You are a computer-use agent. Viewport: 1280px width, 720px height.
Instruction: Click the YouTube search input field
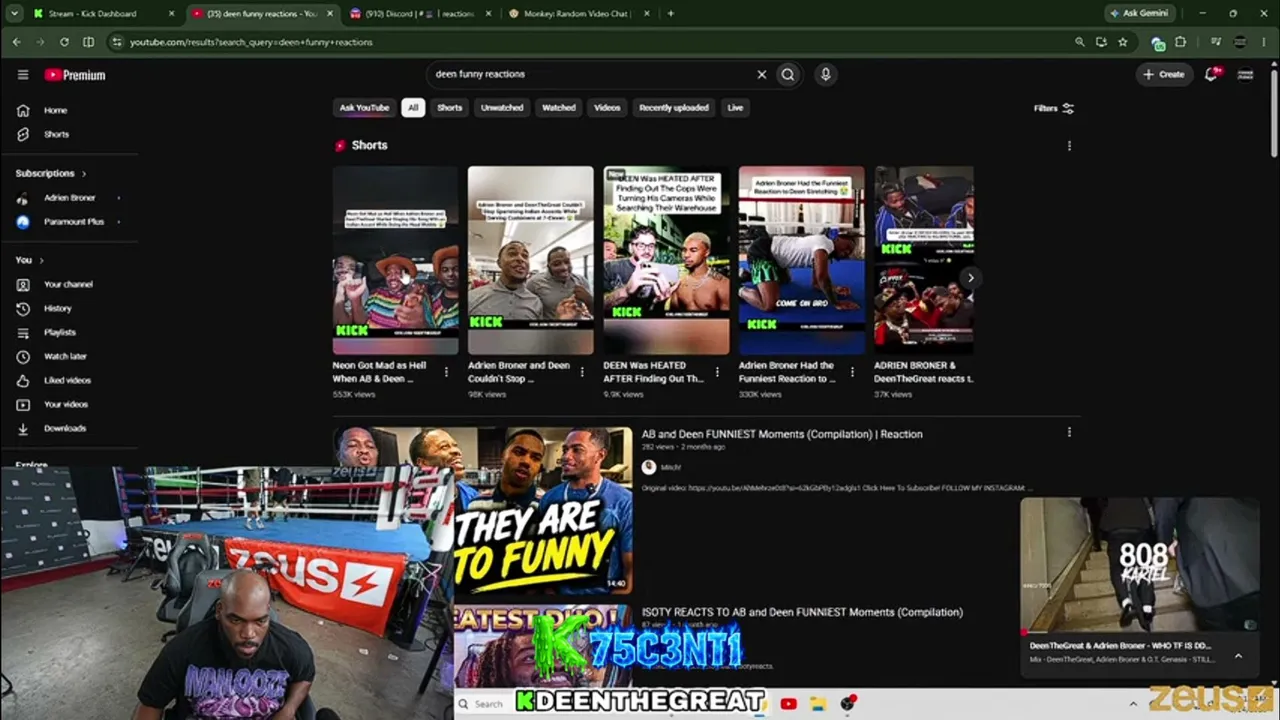[592, 74]
